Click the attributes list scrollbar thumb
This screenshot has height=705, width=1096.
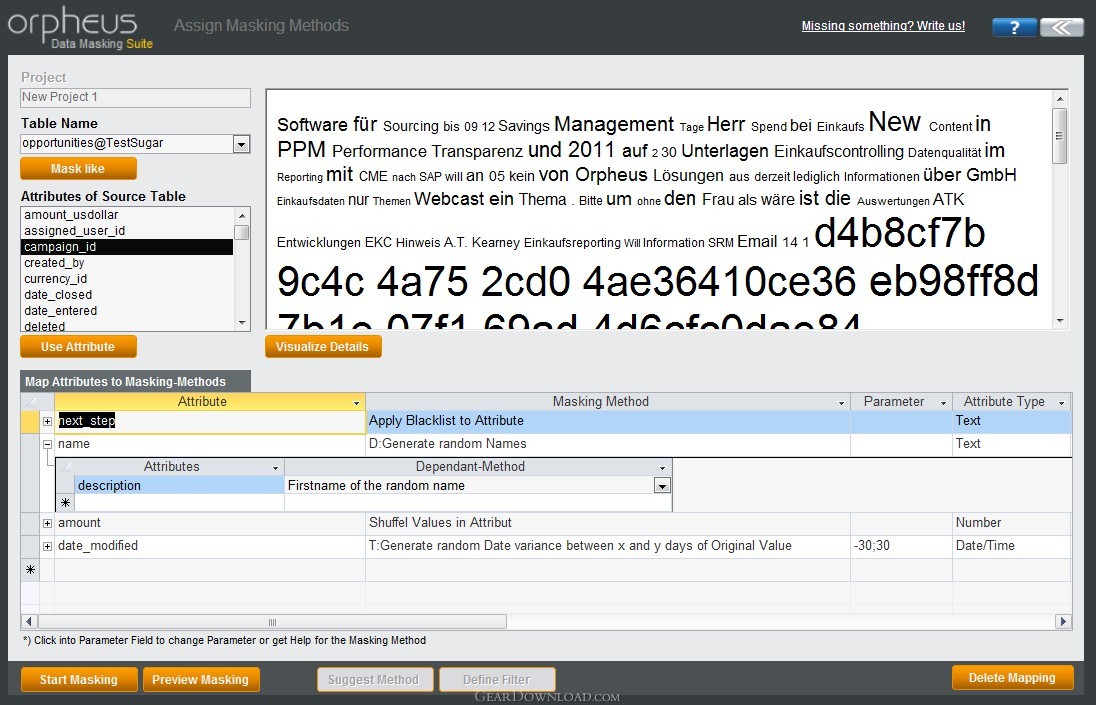pos(242,232)
